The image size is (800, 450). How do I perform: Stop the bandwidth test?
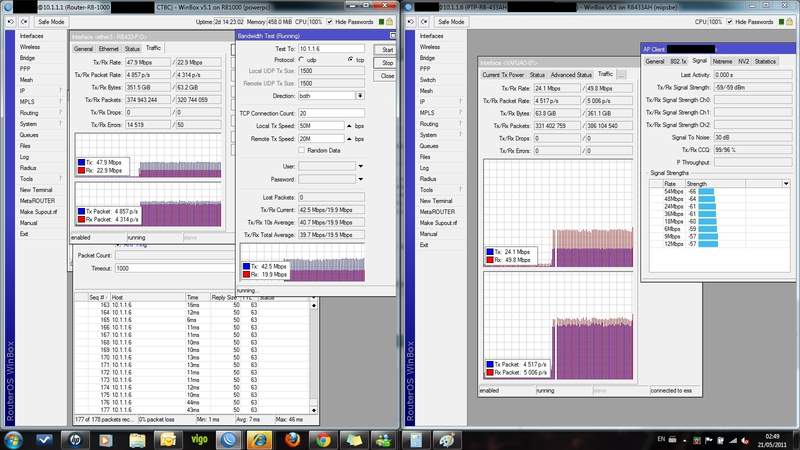tap(387, 63)
